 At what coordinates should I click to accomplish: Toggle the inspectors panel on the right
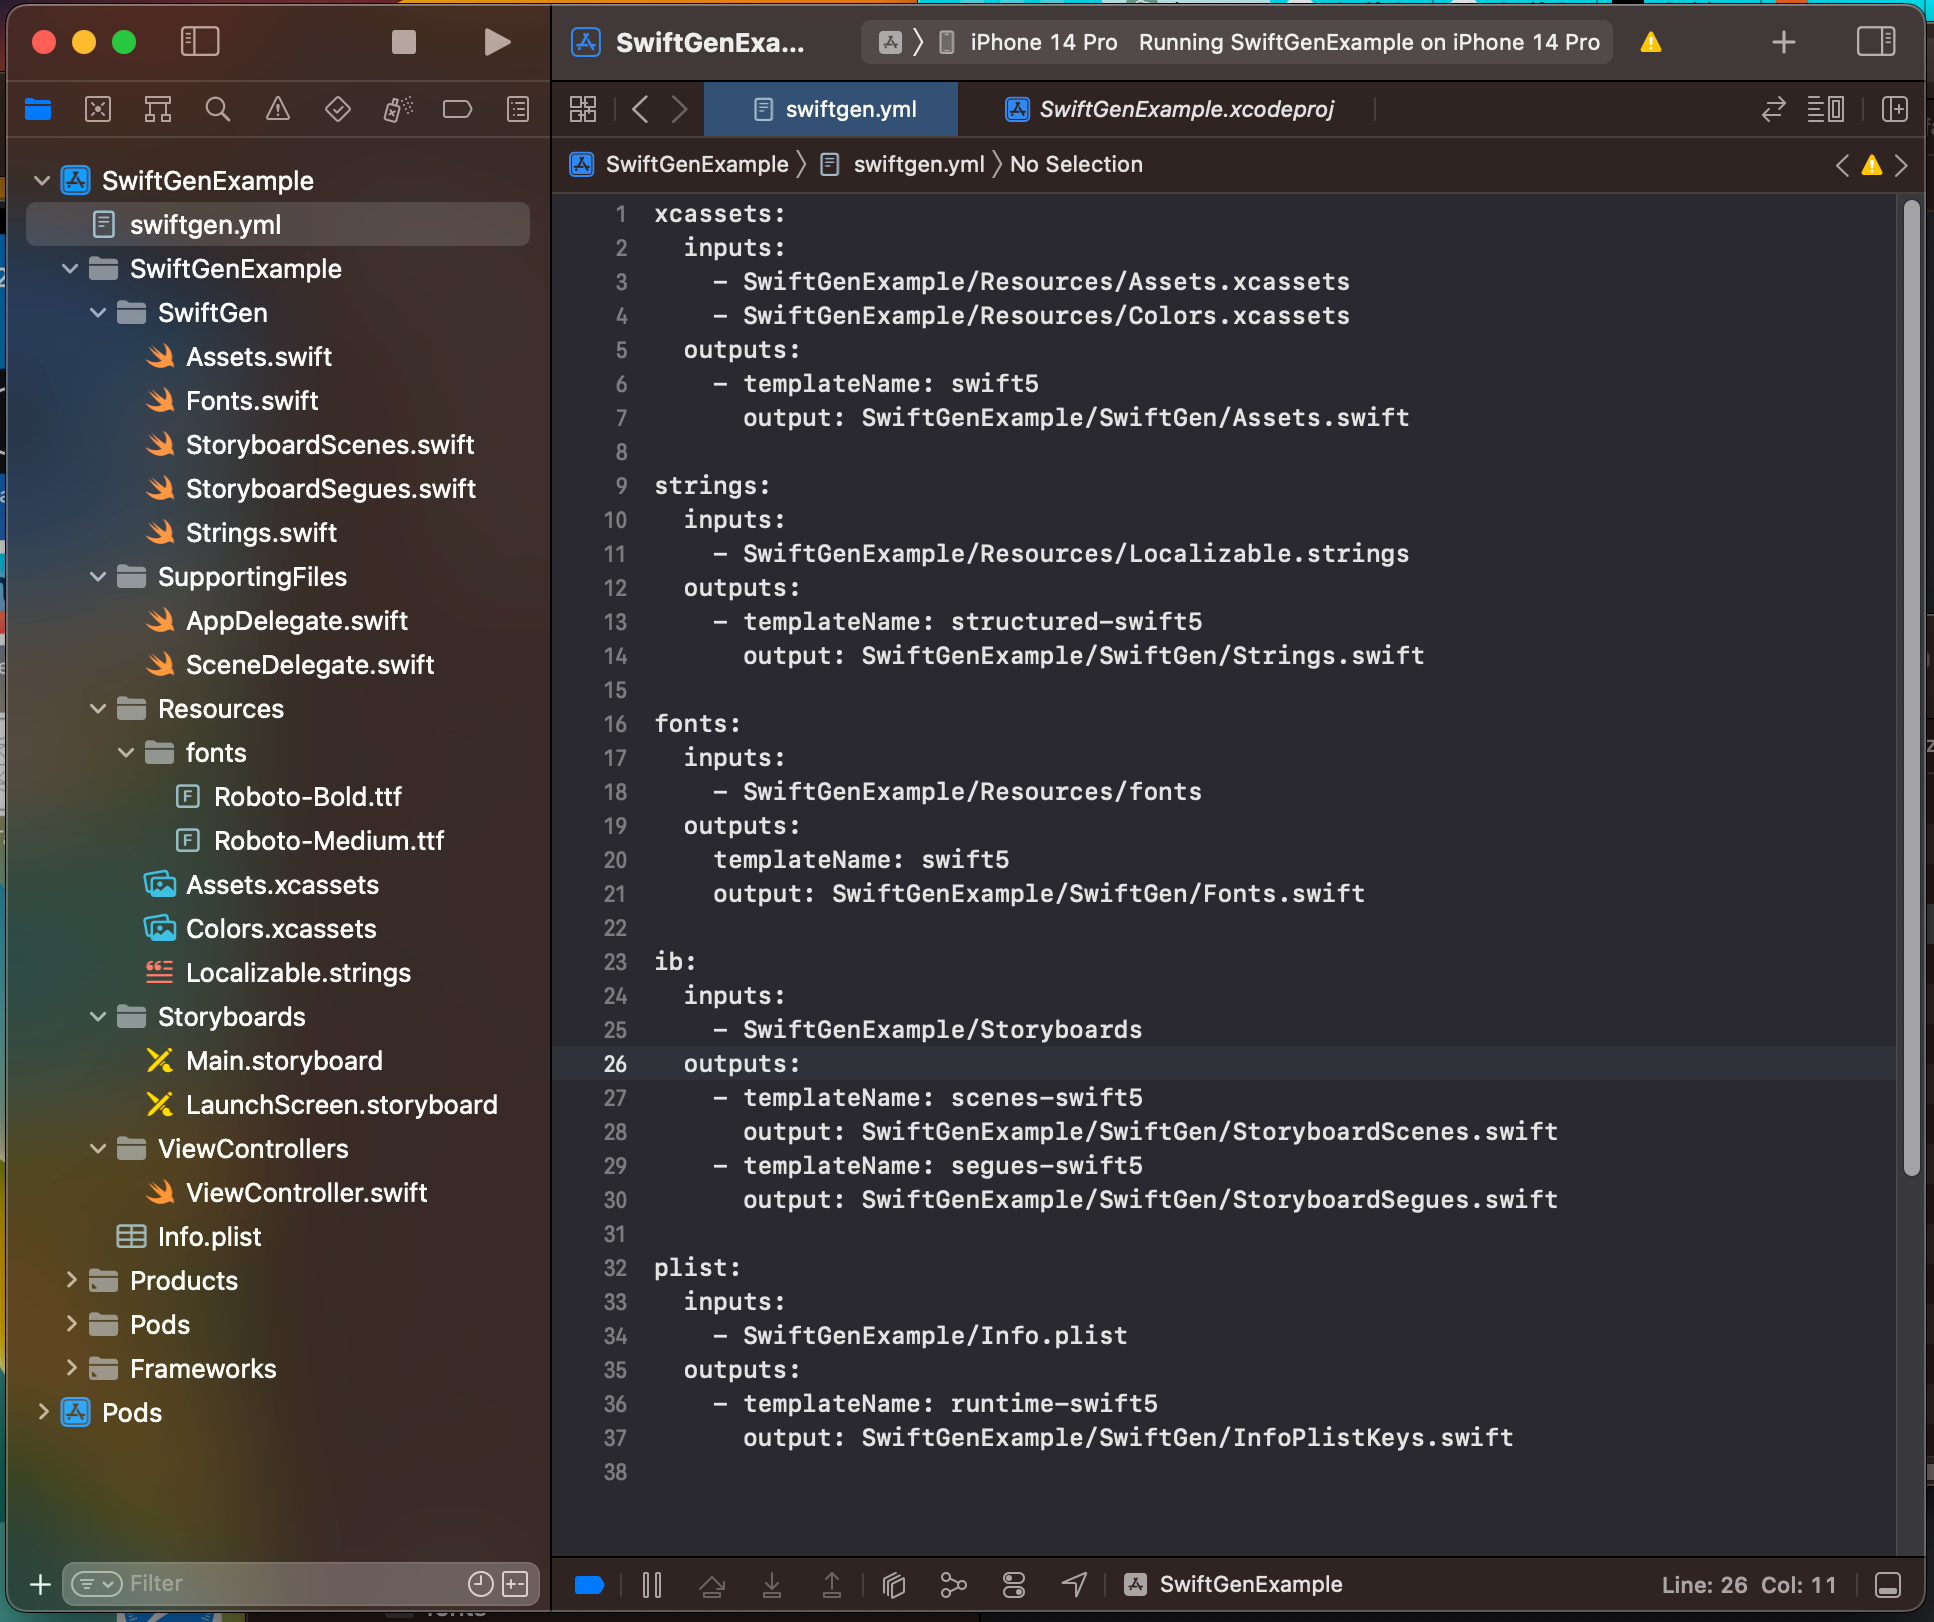coord(1875,42)
